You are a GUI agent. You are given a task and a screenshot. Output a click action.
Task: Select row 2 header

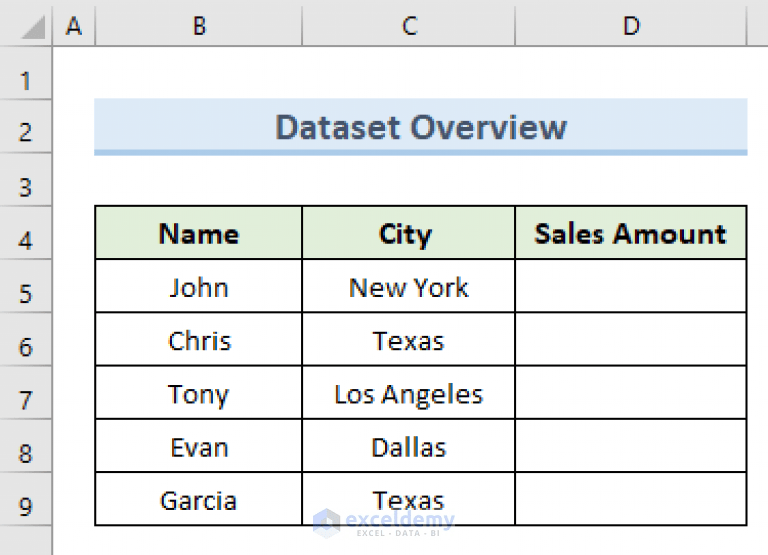[26, 127]
